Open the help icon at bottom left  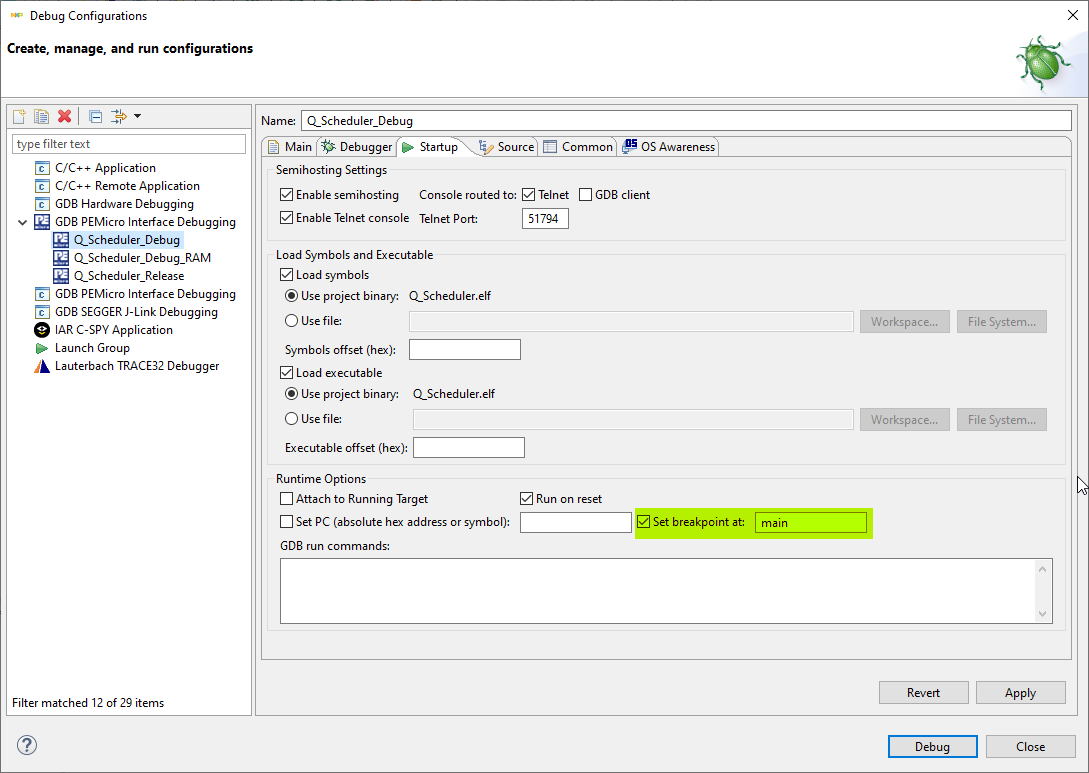coord(26,745)
